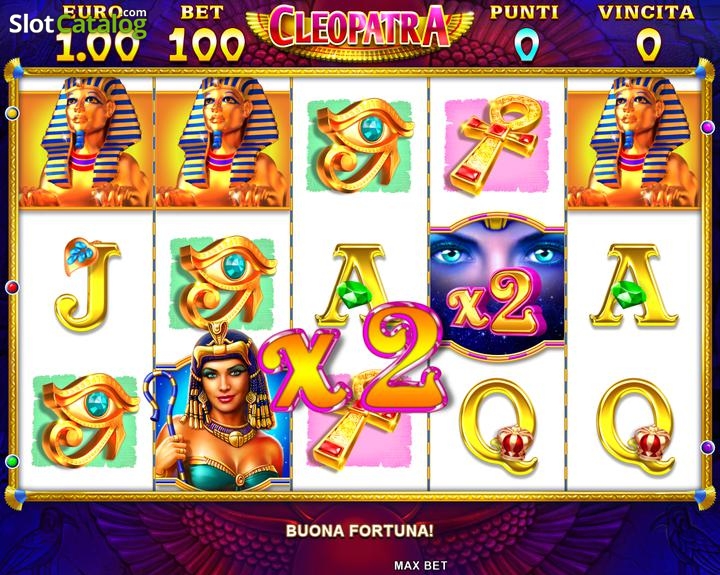Click the Cleopatra game title logo
The image size is (720, 575).
(360, 28)
